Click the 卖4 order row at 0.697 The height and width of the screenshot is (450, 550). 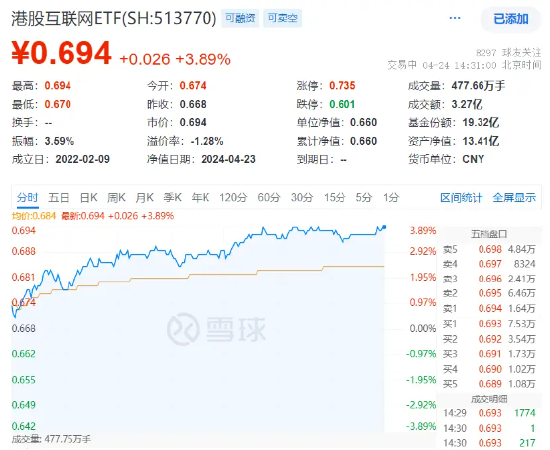coord(489,264)
